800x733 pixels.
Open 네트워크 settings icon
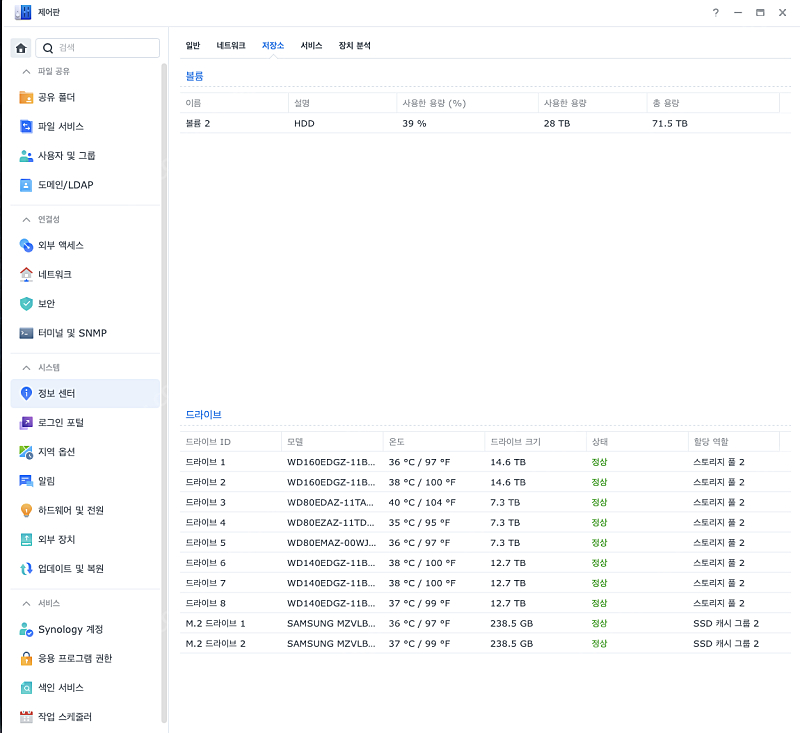tap(25, 274)
